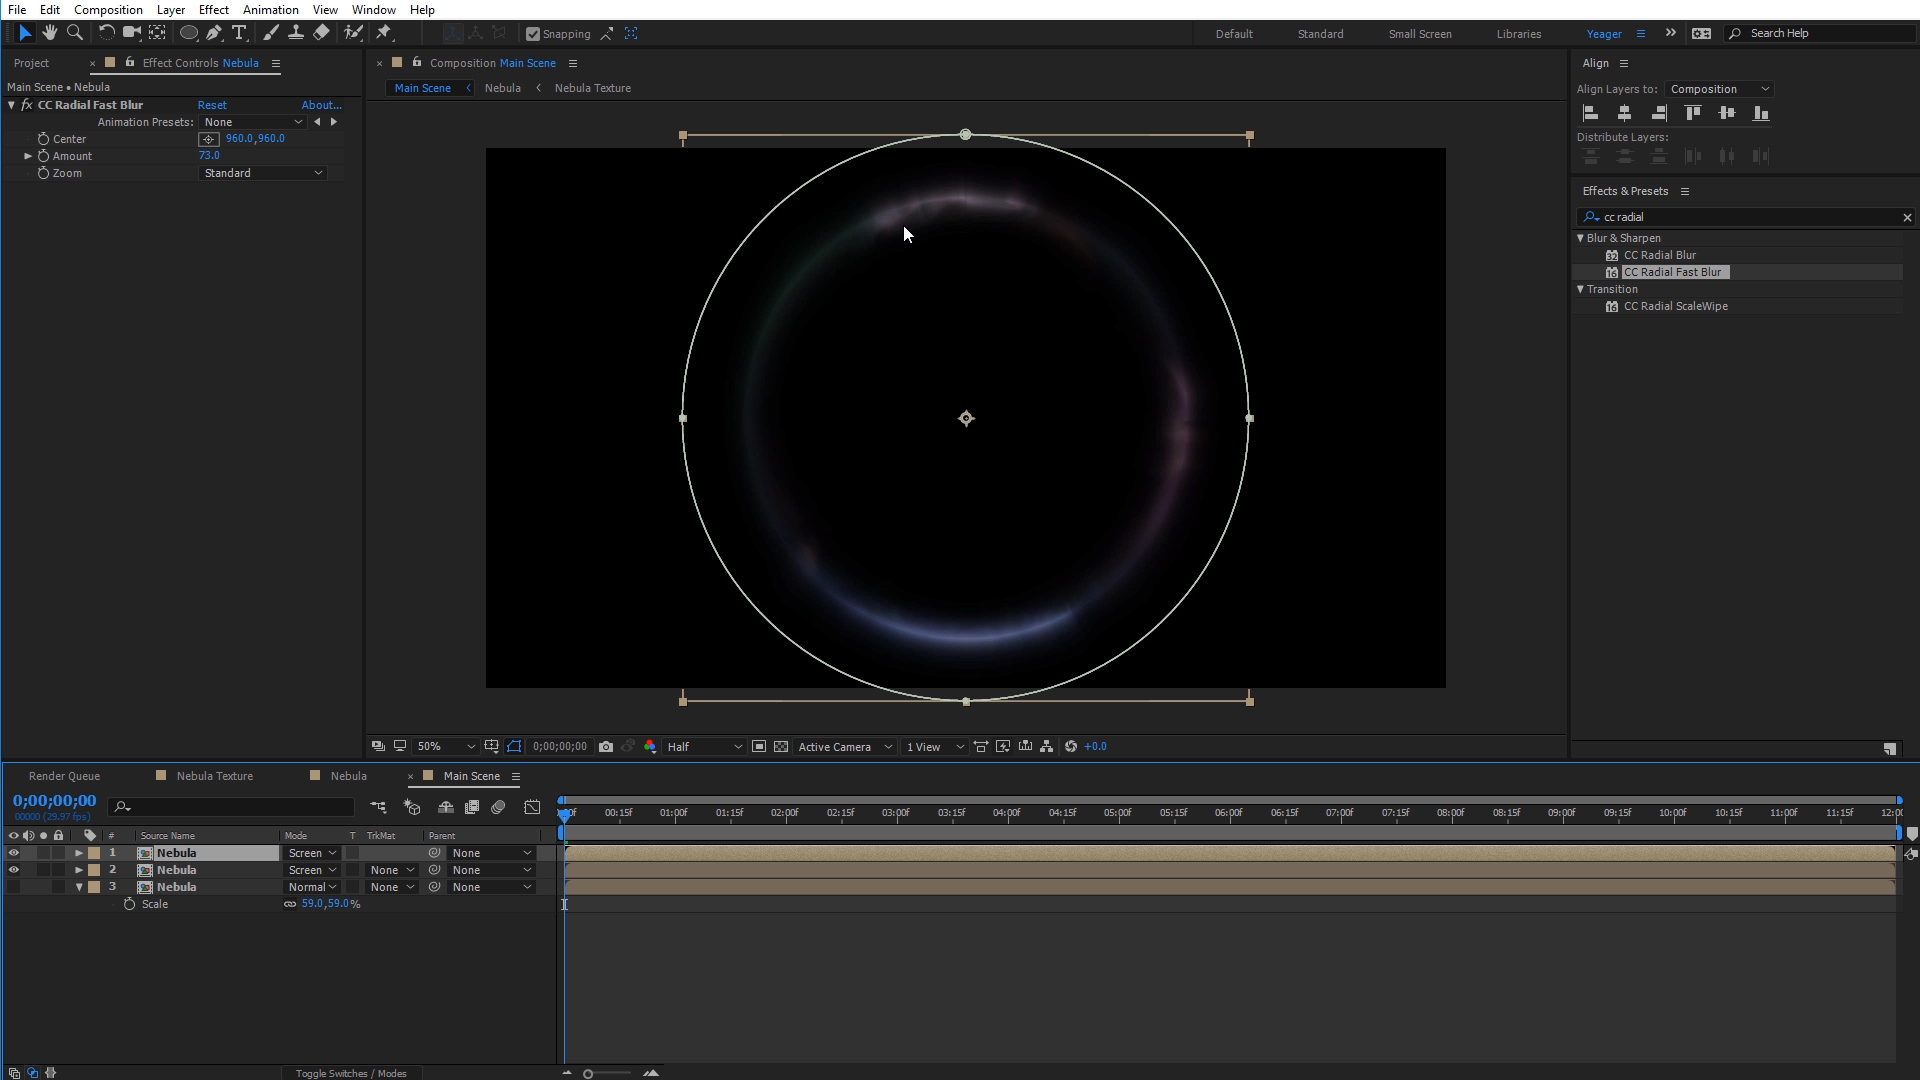Click Toggle Switches / Modes button
Image resolution: width=1920 pixels, height=1080 pixels.
(351, 1073)
